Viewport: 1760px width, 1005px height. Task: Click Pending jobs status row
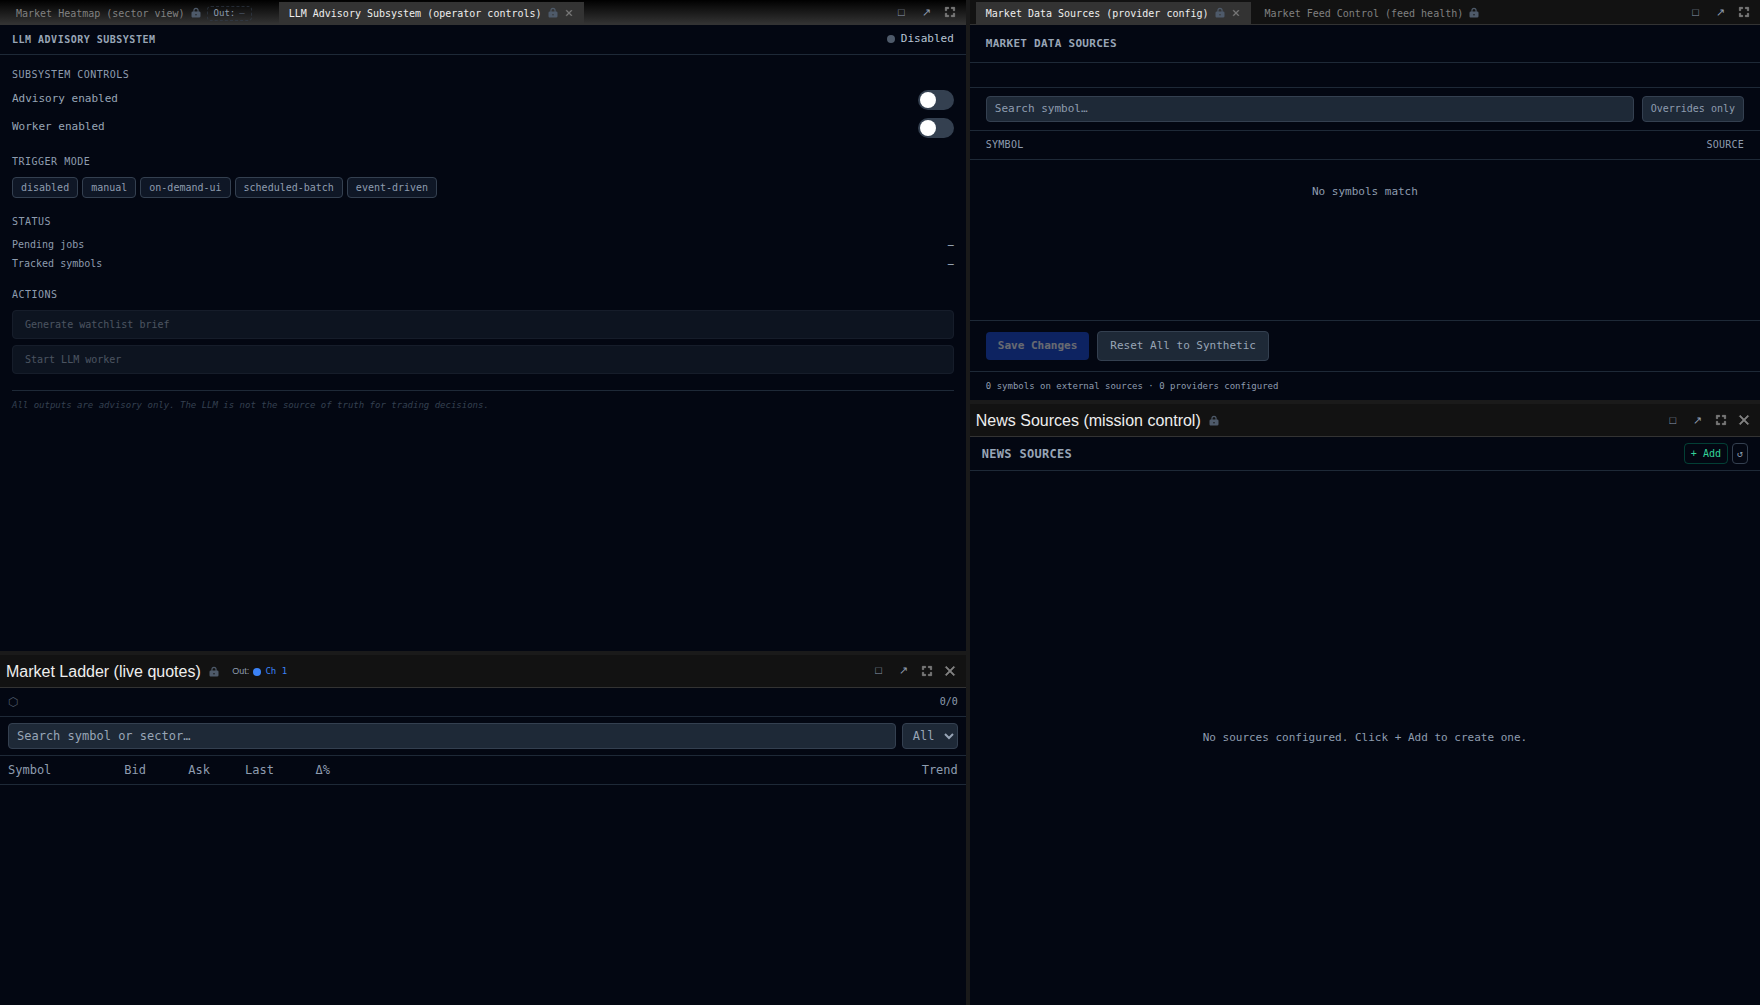[483, 245]
